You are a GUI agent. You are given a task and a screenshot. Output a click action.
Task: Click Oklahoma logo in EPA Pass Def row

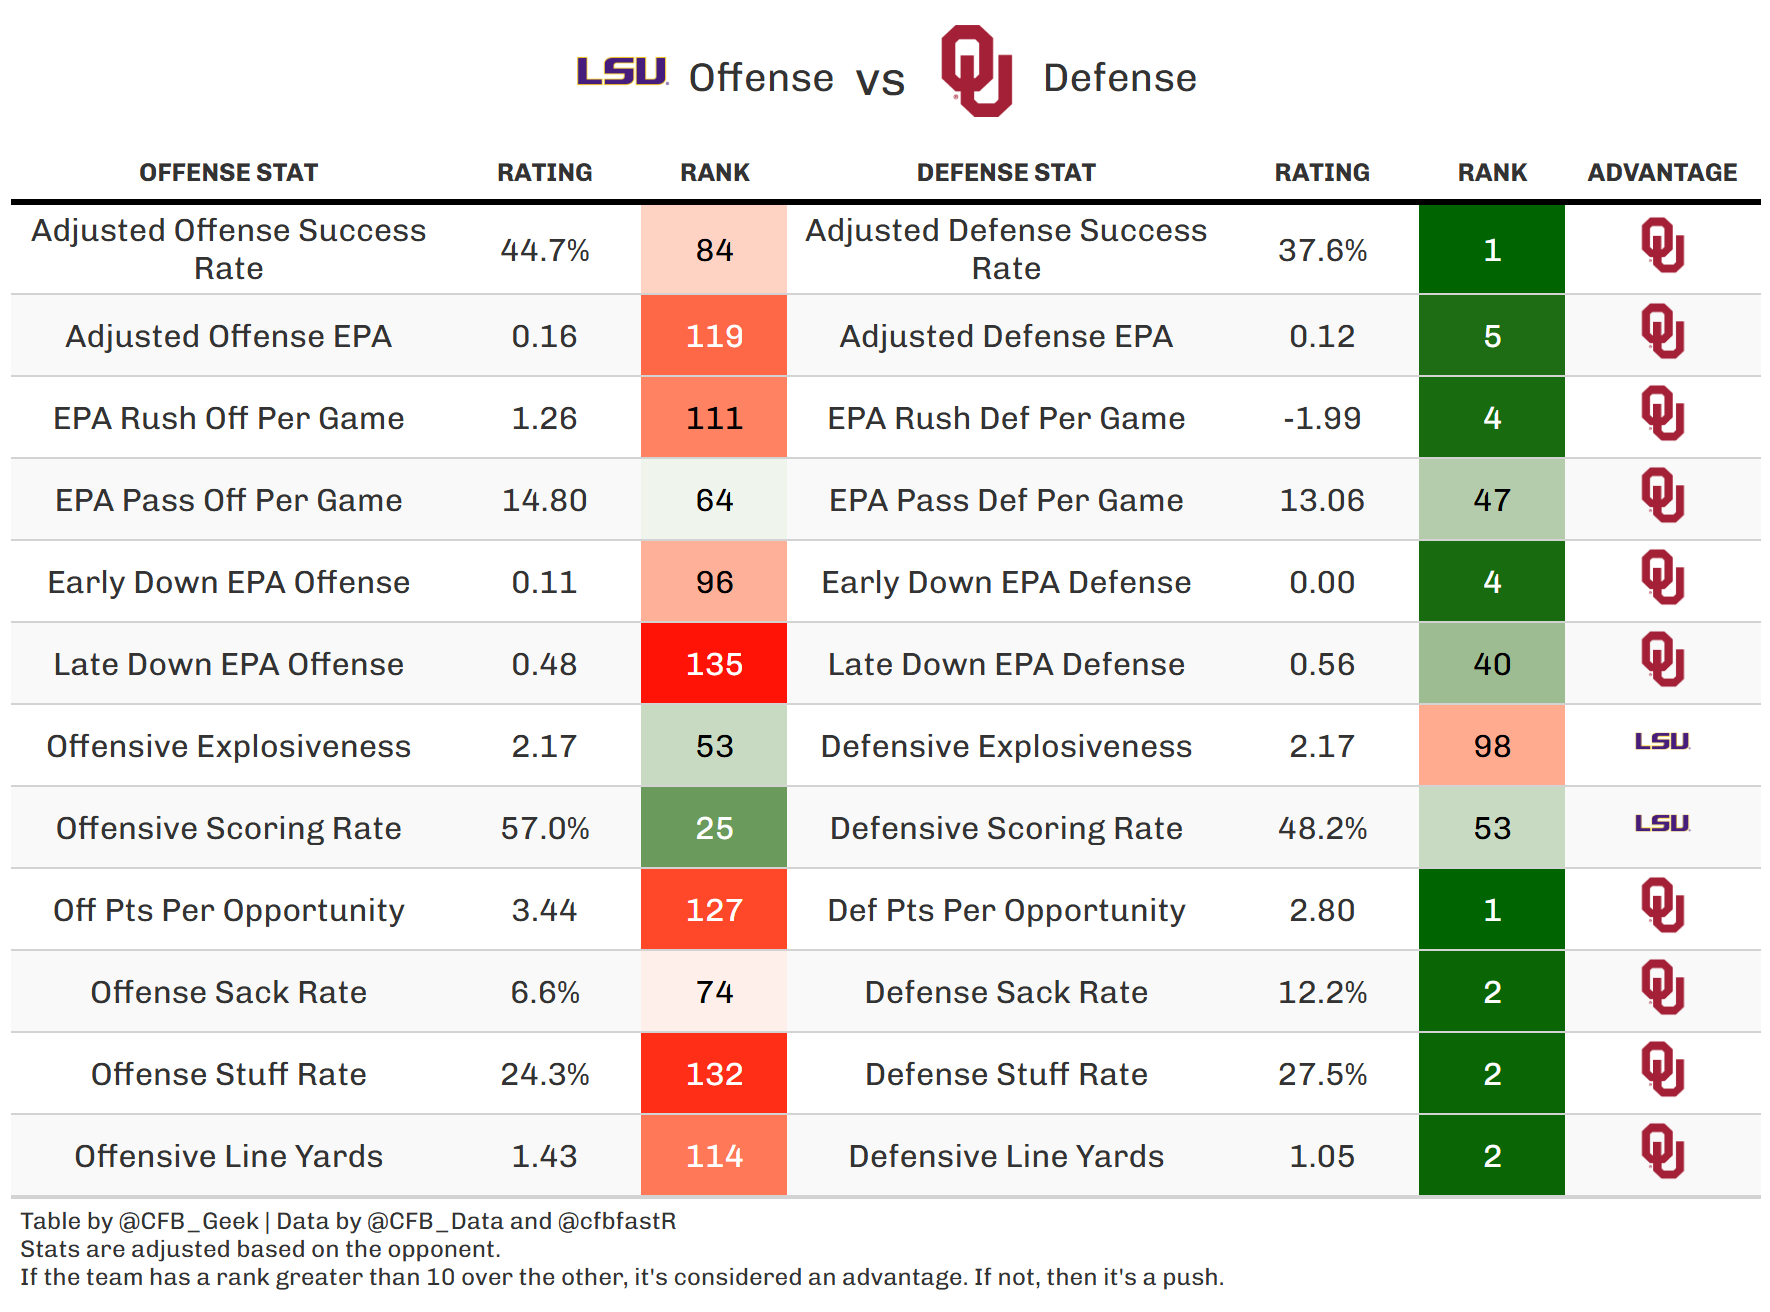pyautogui.click(x=1662, y=496)
